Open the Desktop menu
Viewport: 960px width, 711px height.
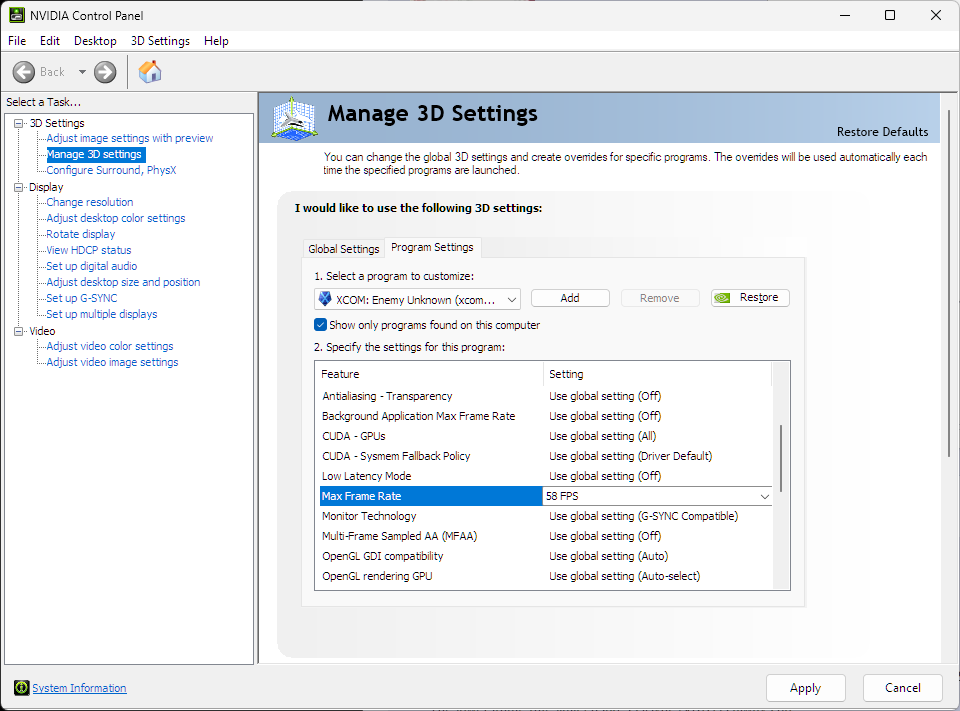[95, 41]
